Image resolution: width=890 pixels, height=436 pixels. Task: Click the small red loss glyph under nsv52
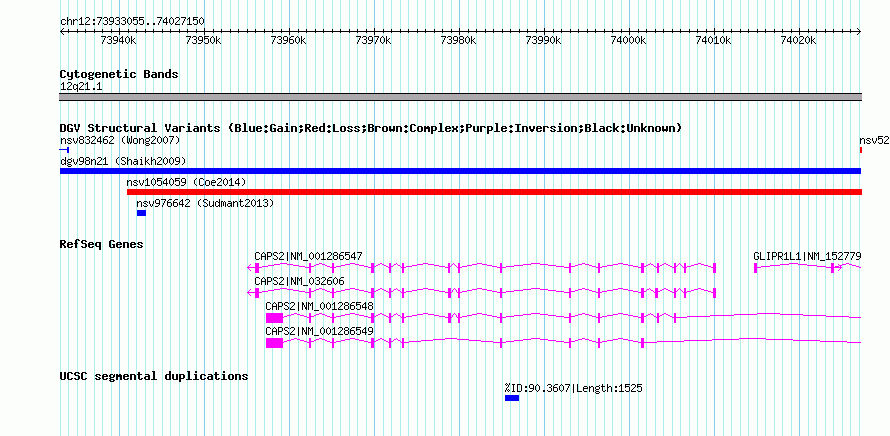[x=861, y=150]
